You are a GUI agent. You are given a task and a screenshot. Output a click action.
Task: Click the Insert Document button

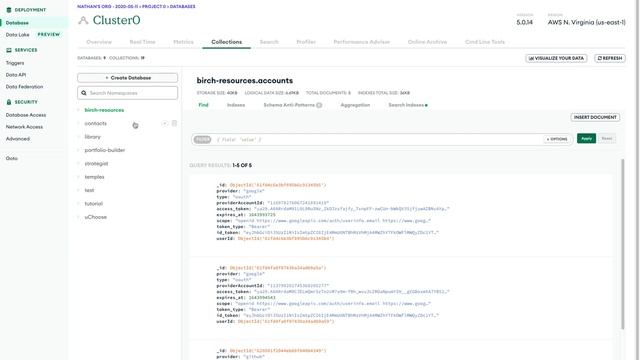[595, 118]
